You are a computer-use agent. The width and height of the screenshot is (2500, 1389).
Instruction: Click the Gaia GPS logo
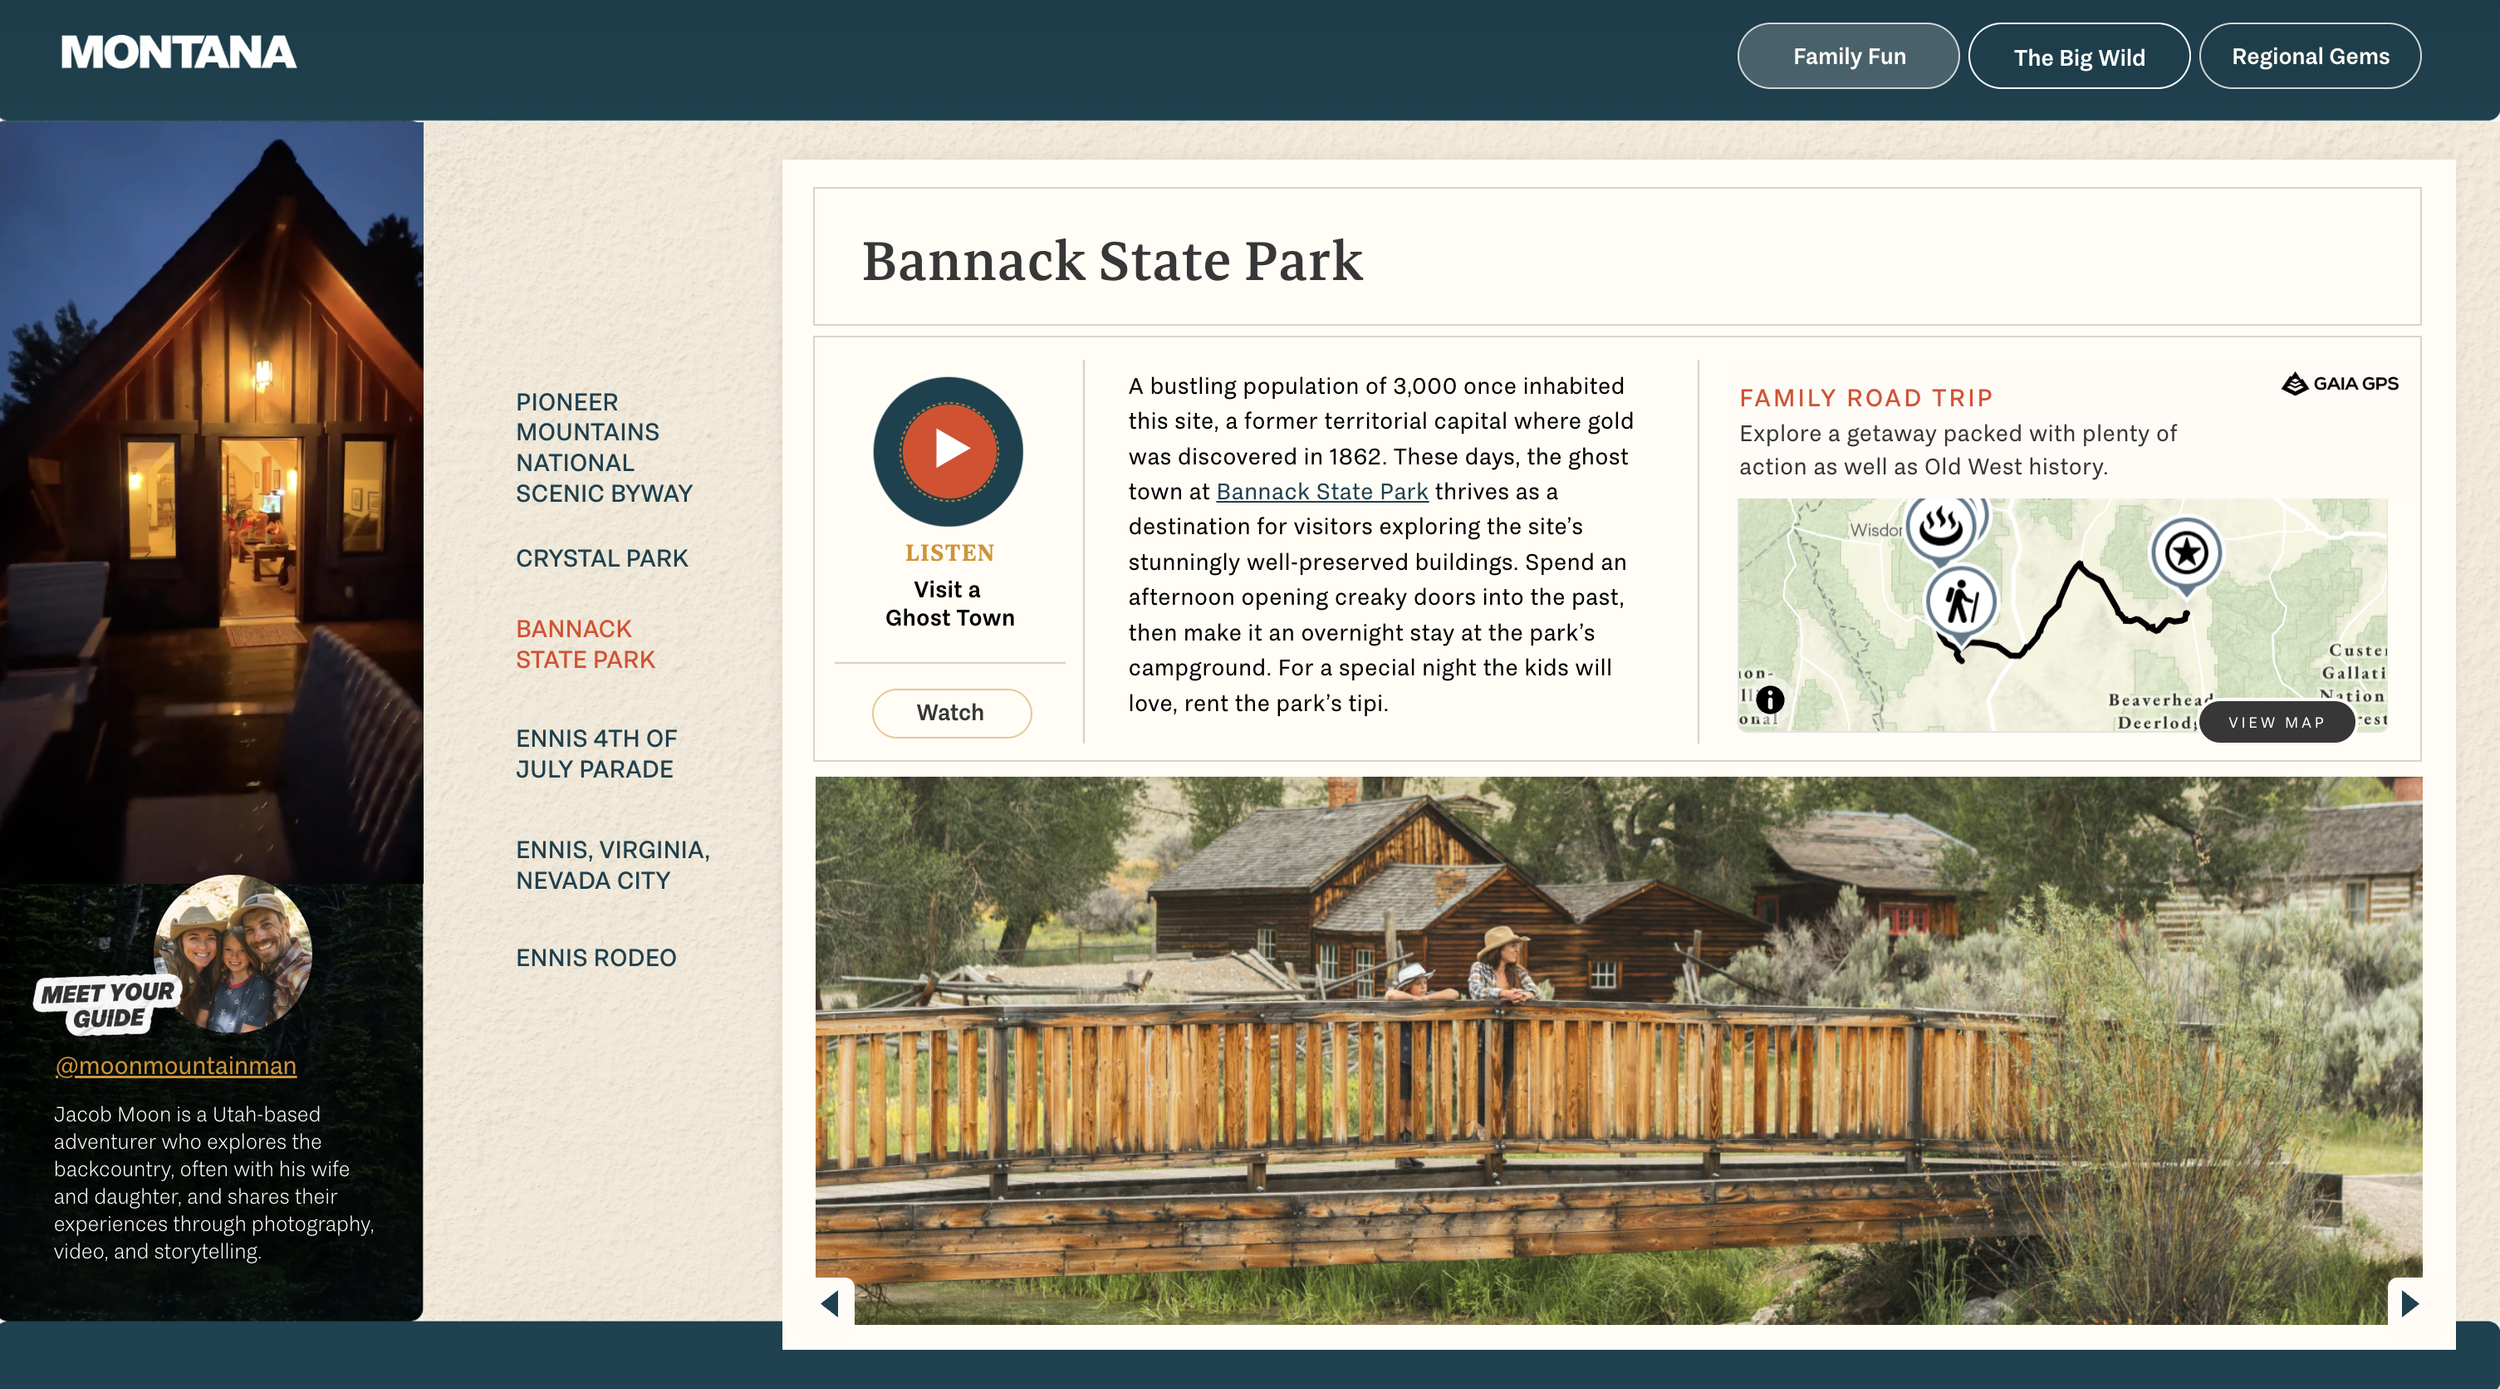[2339, 384]
